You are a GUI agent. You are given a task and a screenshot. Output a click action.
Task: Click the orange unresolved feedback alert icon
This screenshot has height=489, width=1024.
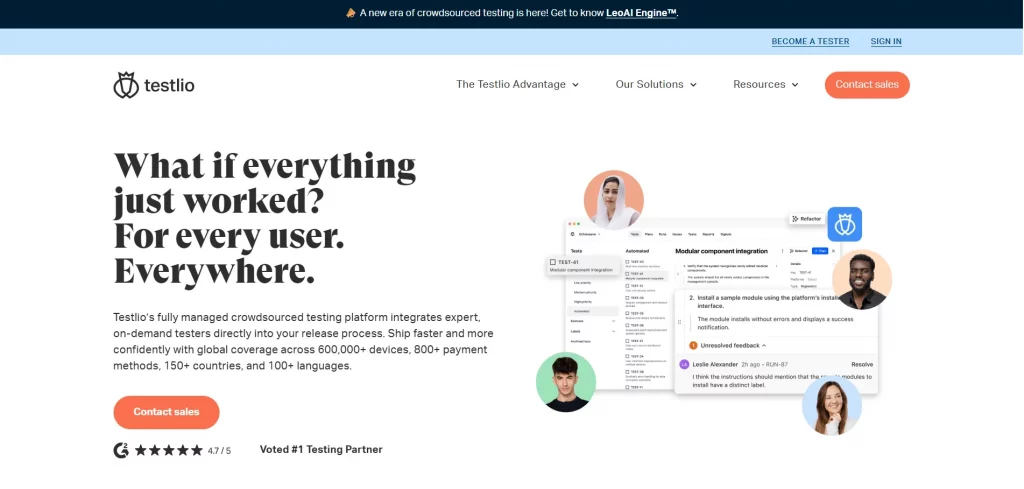(693, 345)
